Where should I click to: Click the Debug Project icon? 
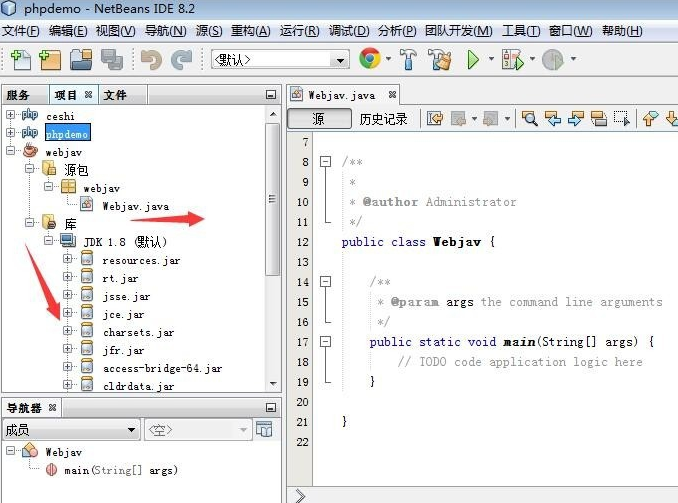512,59
